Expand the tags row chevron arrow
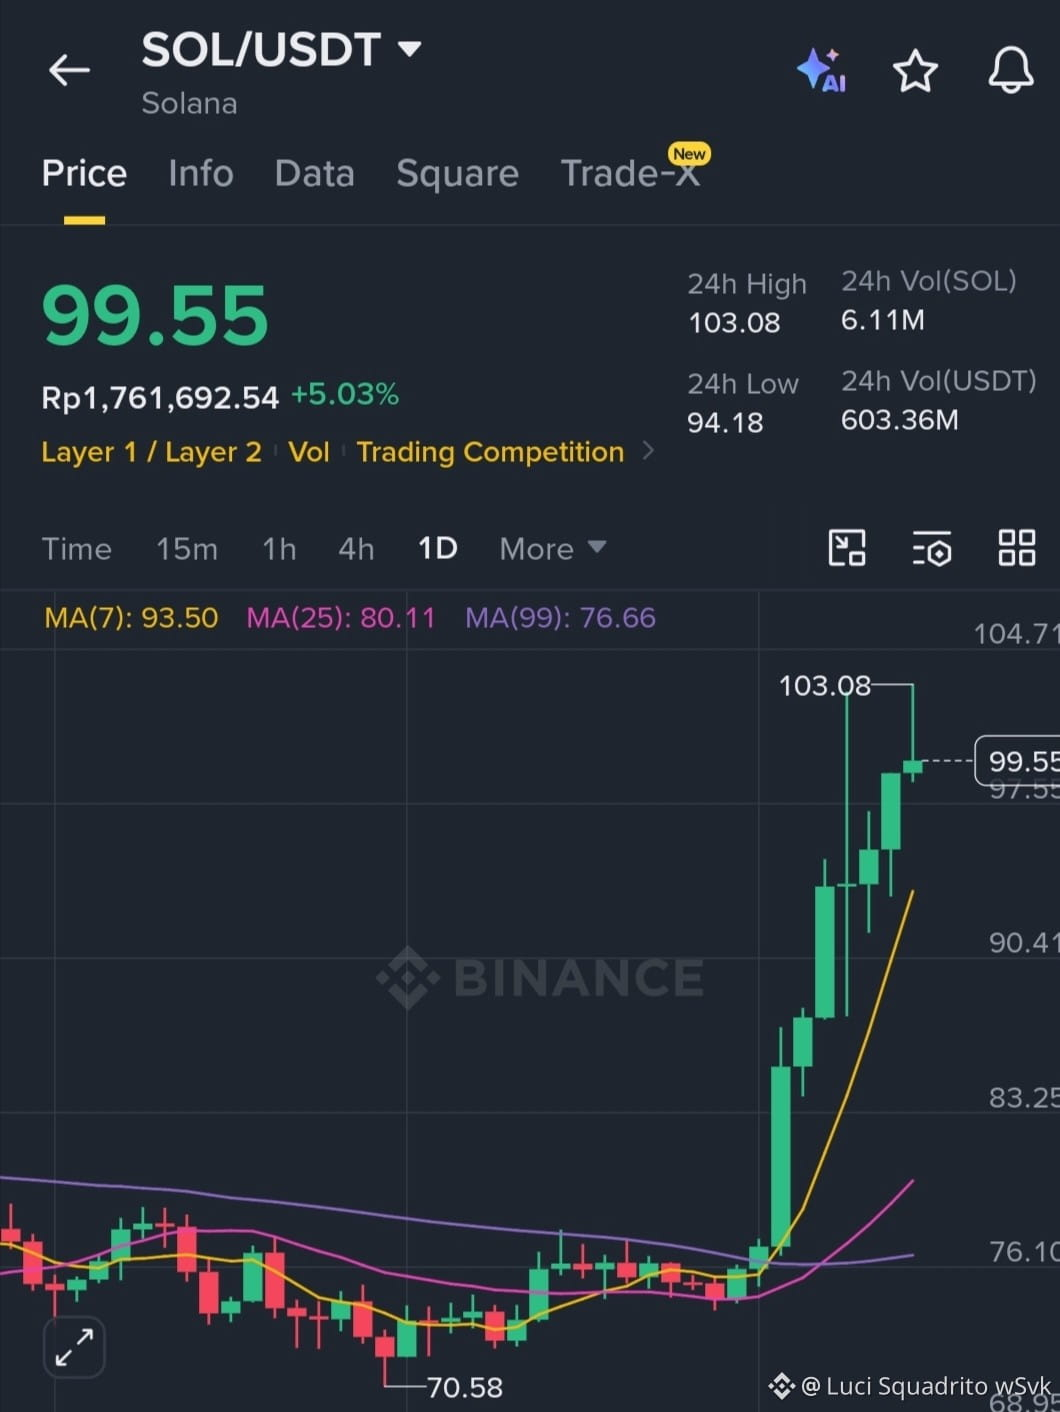Viewport: 1060px width, 1412px height. (x=648, y=451)
